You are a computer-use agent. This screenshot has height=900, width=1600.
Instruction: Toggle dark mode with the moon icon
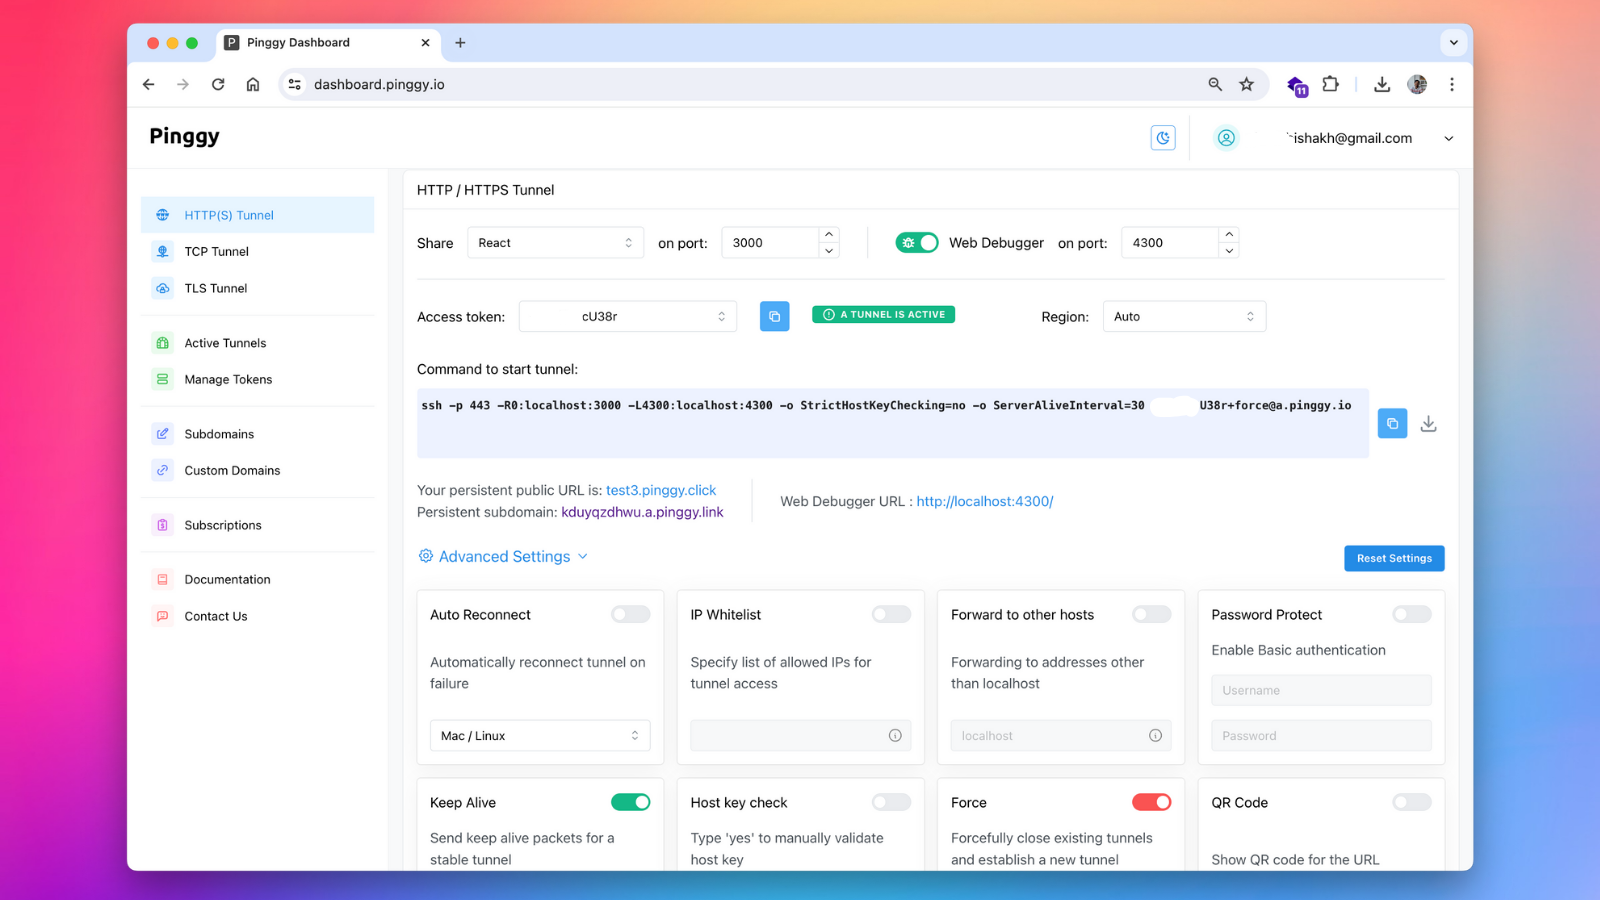tap(1163, 138)
